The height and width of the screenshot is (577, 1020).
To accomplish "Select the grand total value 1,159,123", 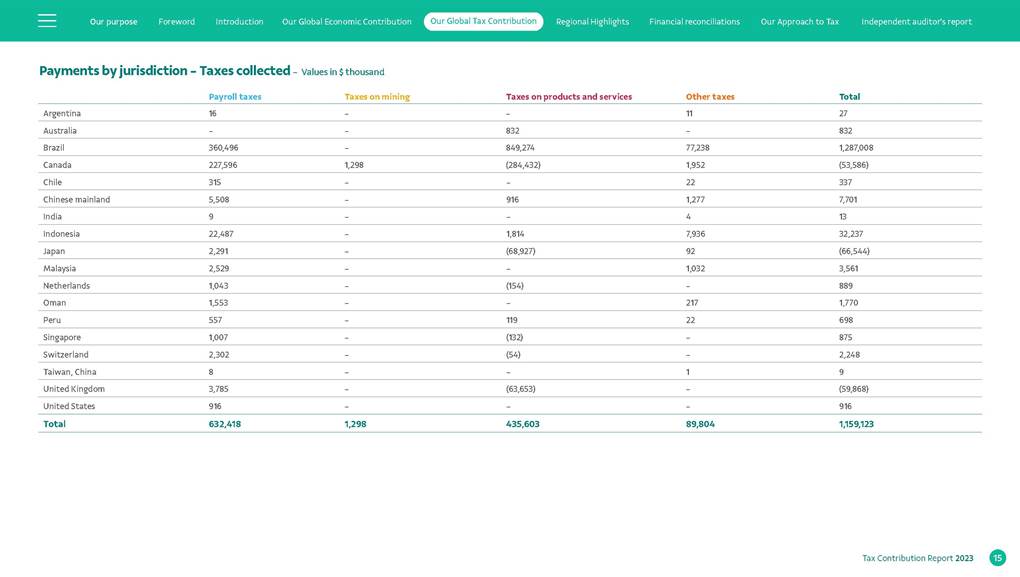I will 856,424.
